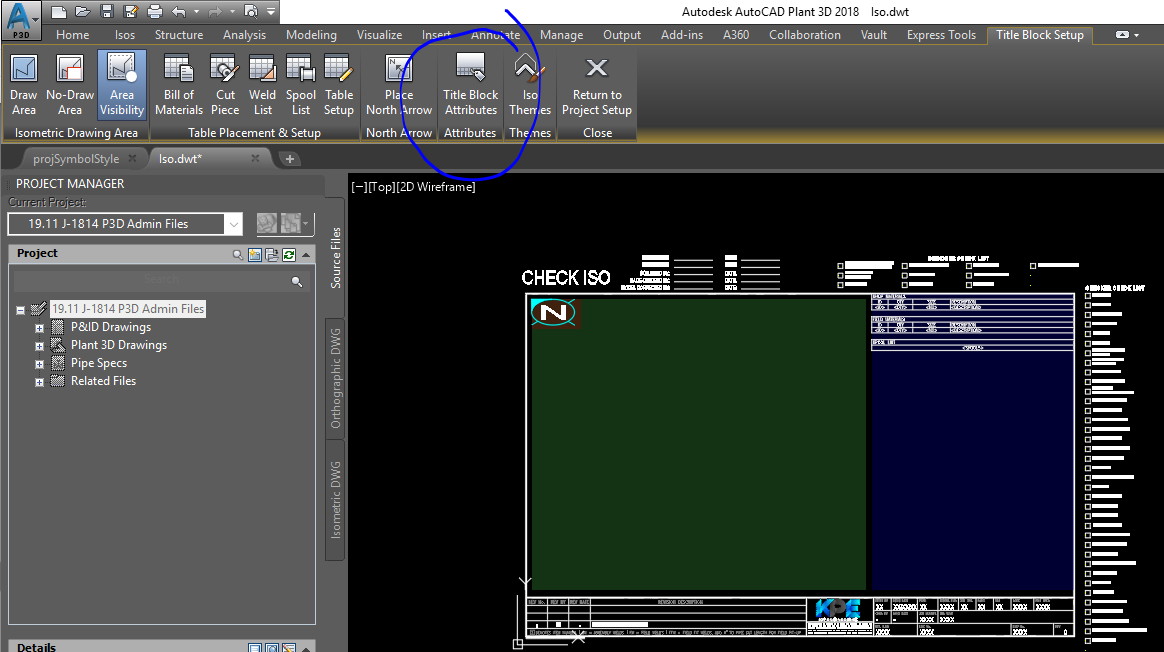This screenshot has height=652, width=1164.
Task: Click the Place North Arrow tool
Action: pos(399,85)
